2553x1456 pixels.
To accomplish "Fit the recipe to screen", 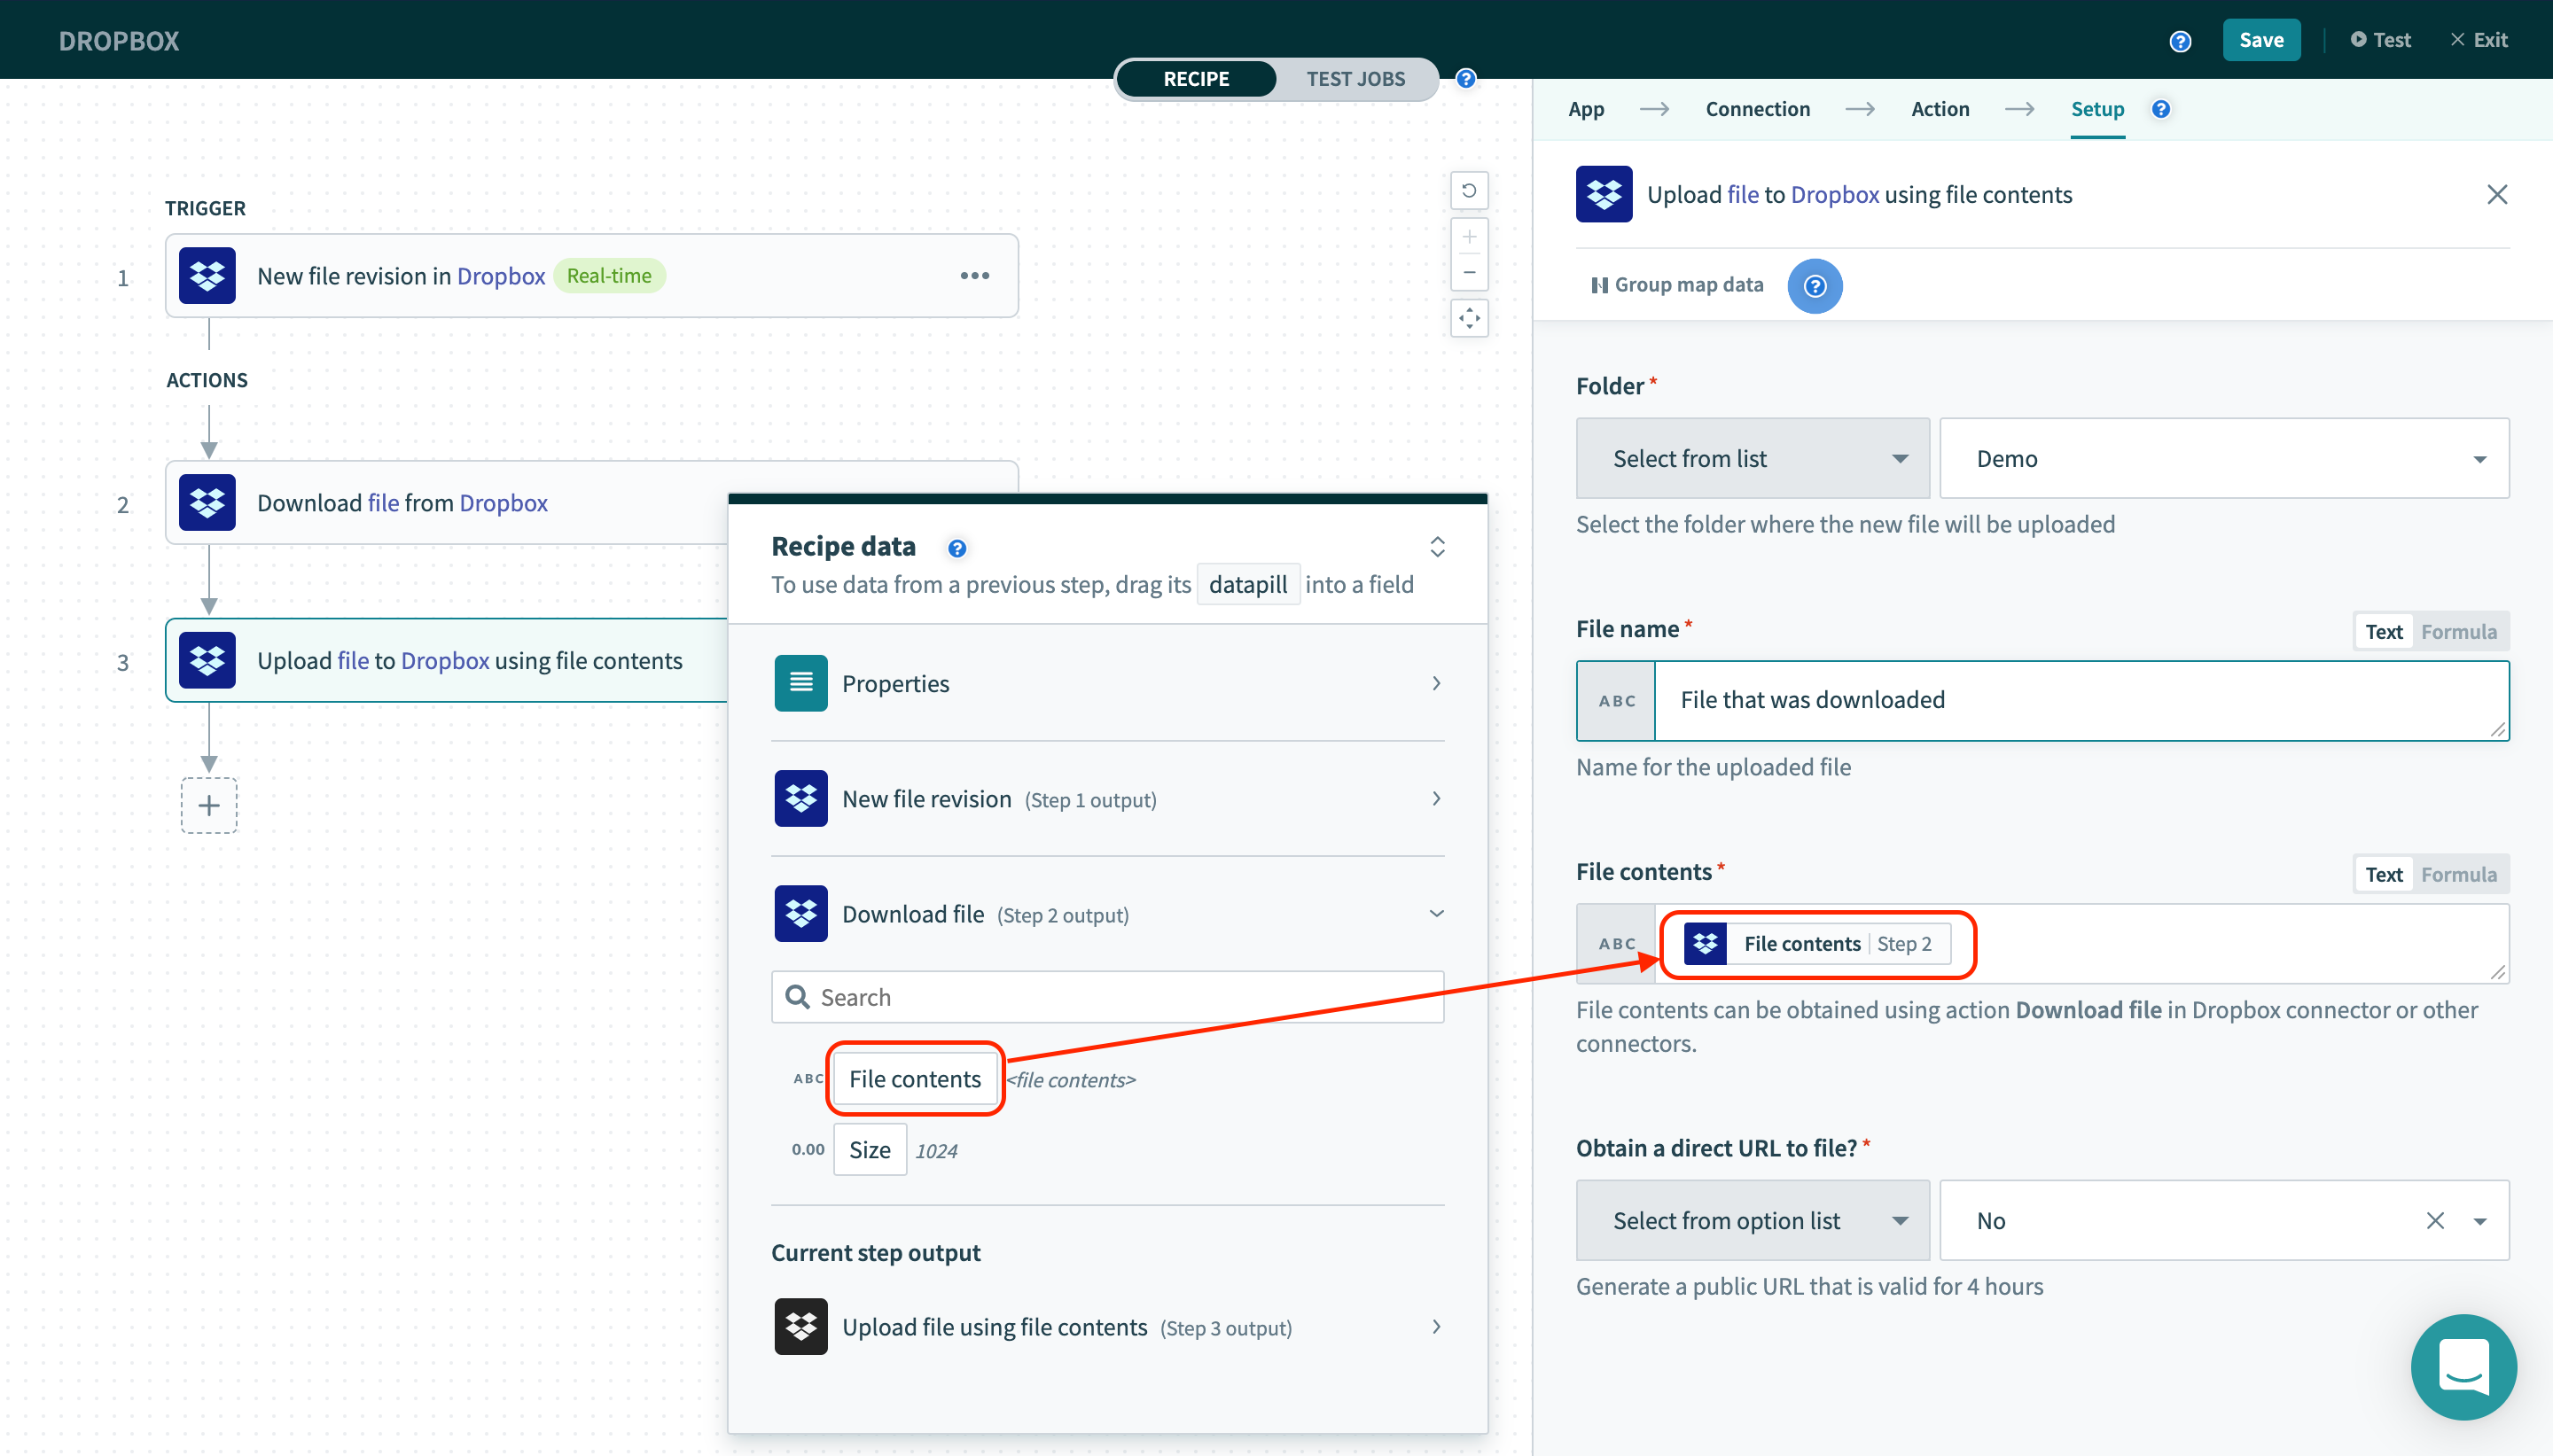I will (1469, 318).
